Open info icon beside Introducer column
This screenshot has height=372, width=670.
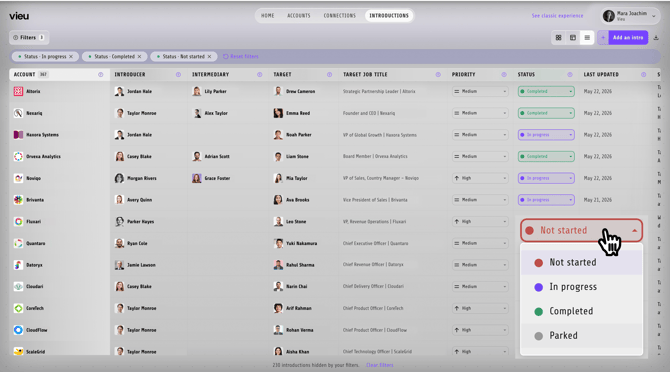click(178, 74)
